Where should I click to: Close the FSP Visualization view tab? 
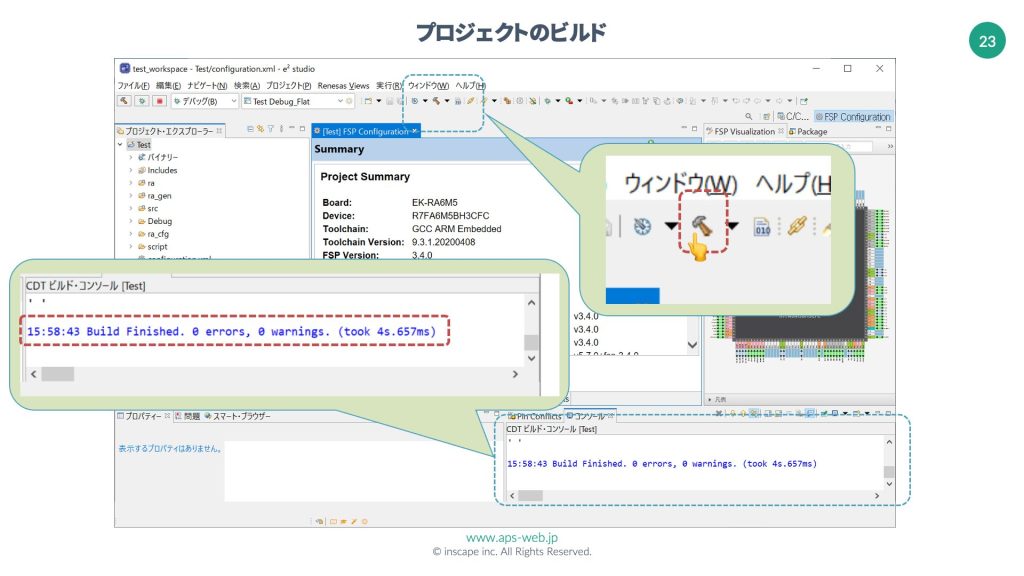point(781,131)
